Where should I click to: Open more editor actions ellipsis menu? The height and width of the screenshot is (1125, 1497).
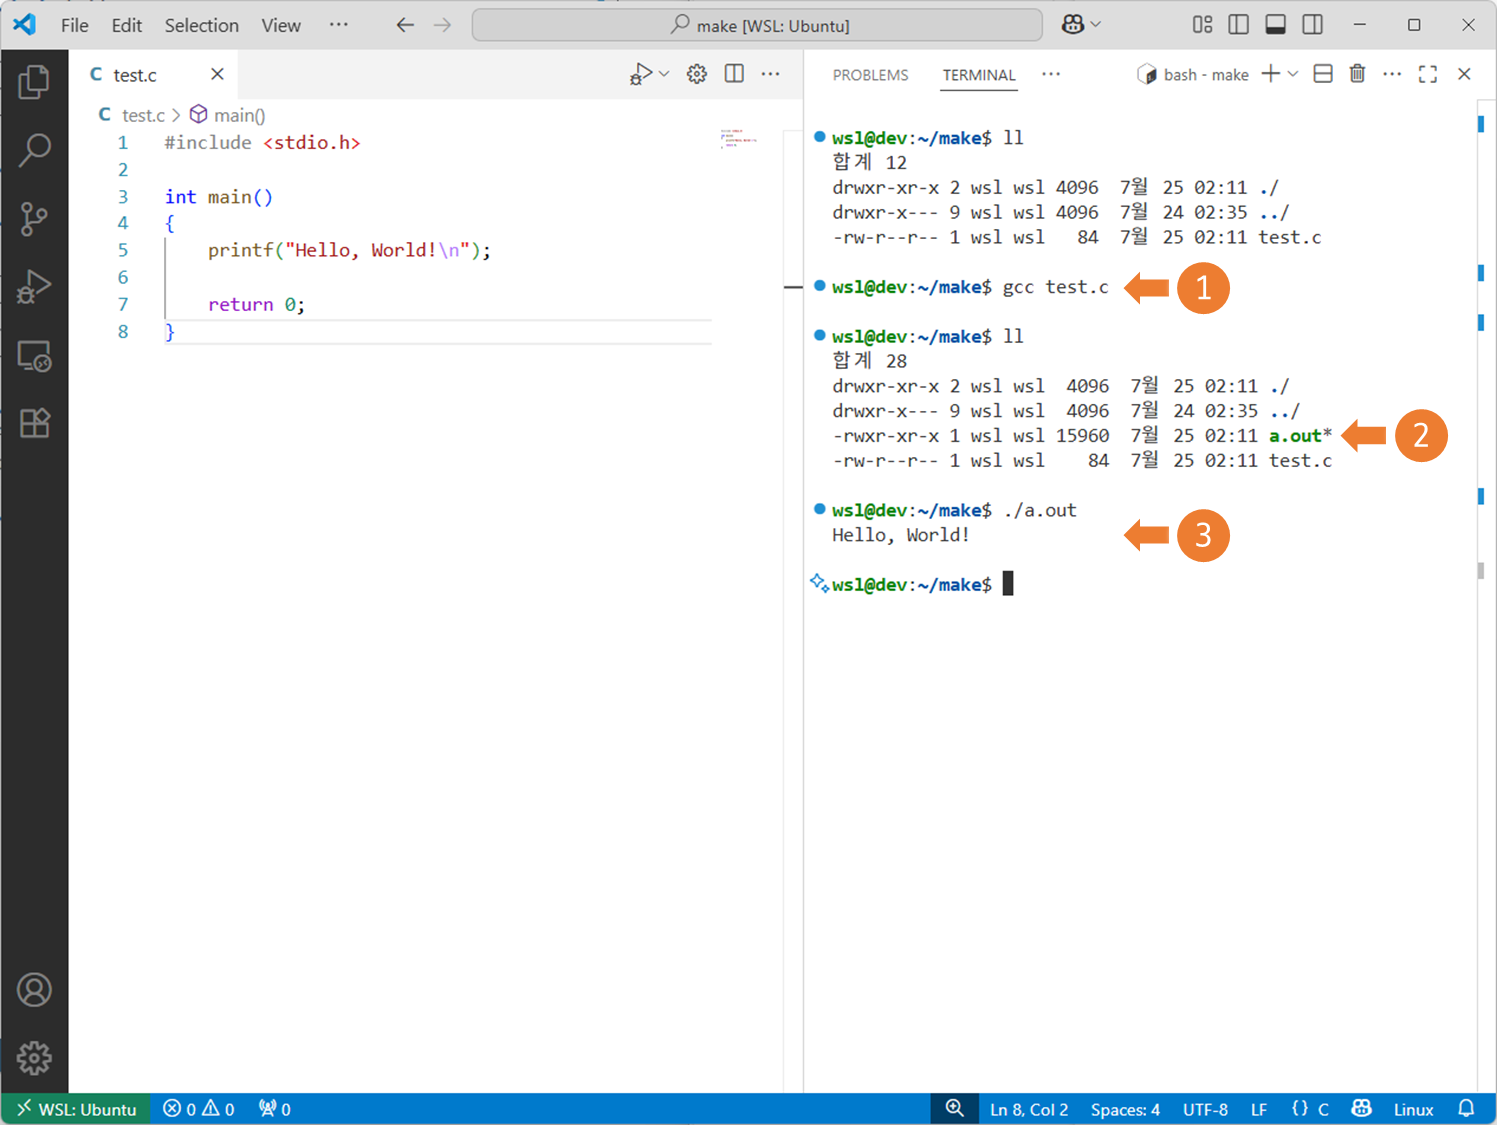(x=770, y=74)
